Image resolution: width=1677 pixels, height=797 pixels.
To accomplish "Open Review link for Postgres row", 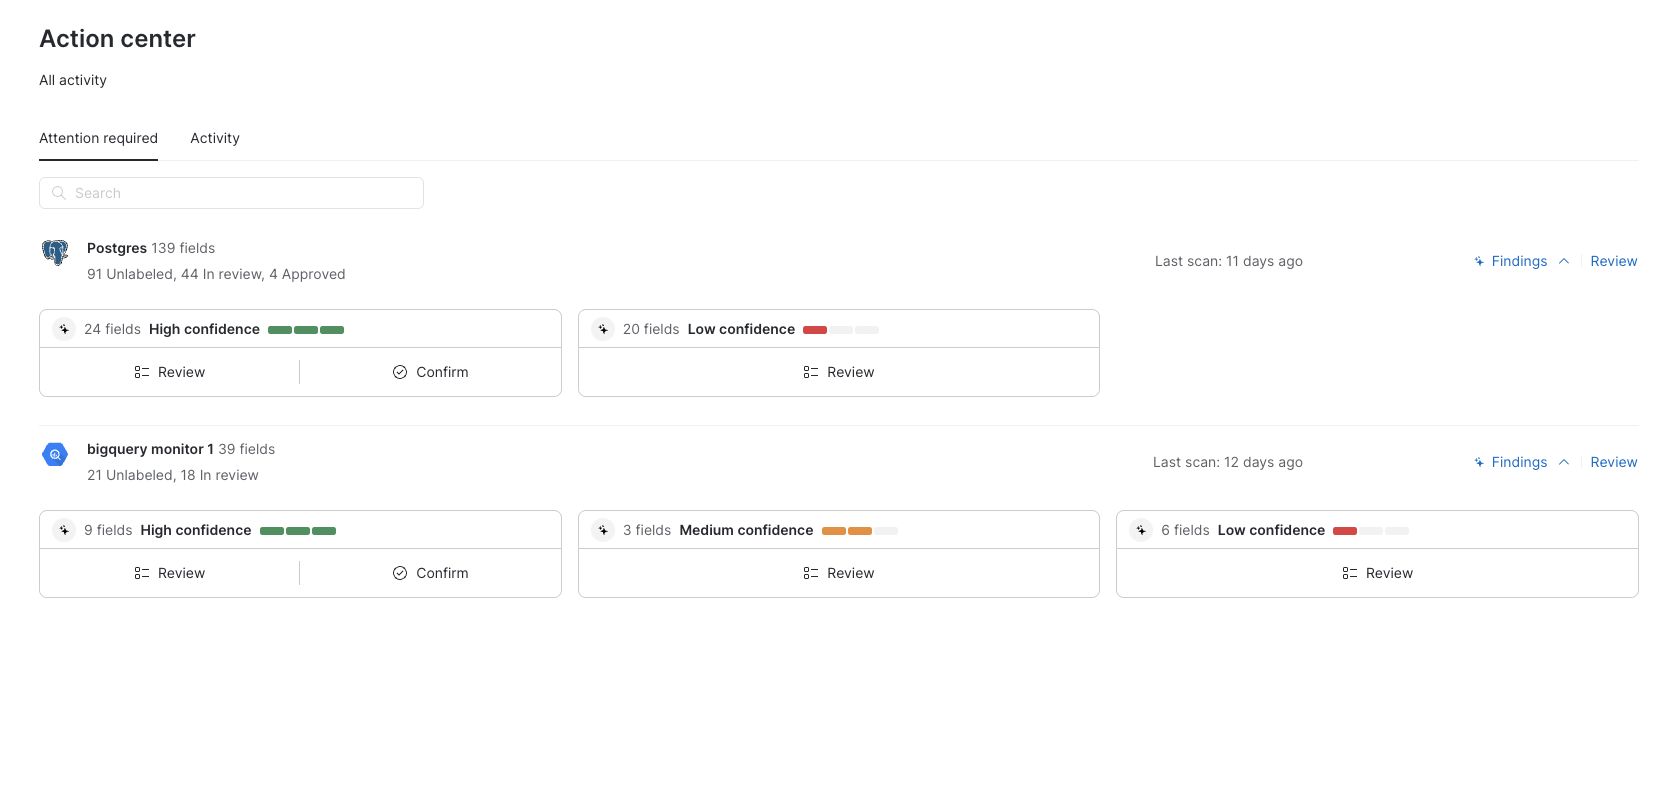I will (x=1613, y=261).
